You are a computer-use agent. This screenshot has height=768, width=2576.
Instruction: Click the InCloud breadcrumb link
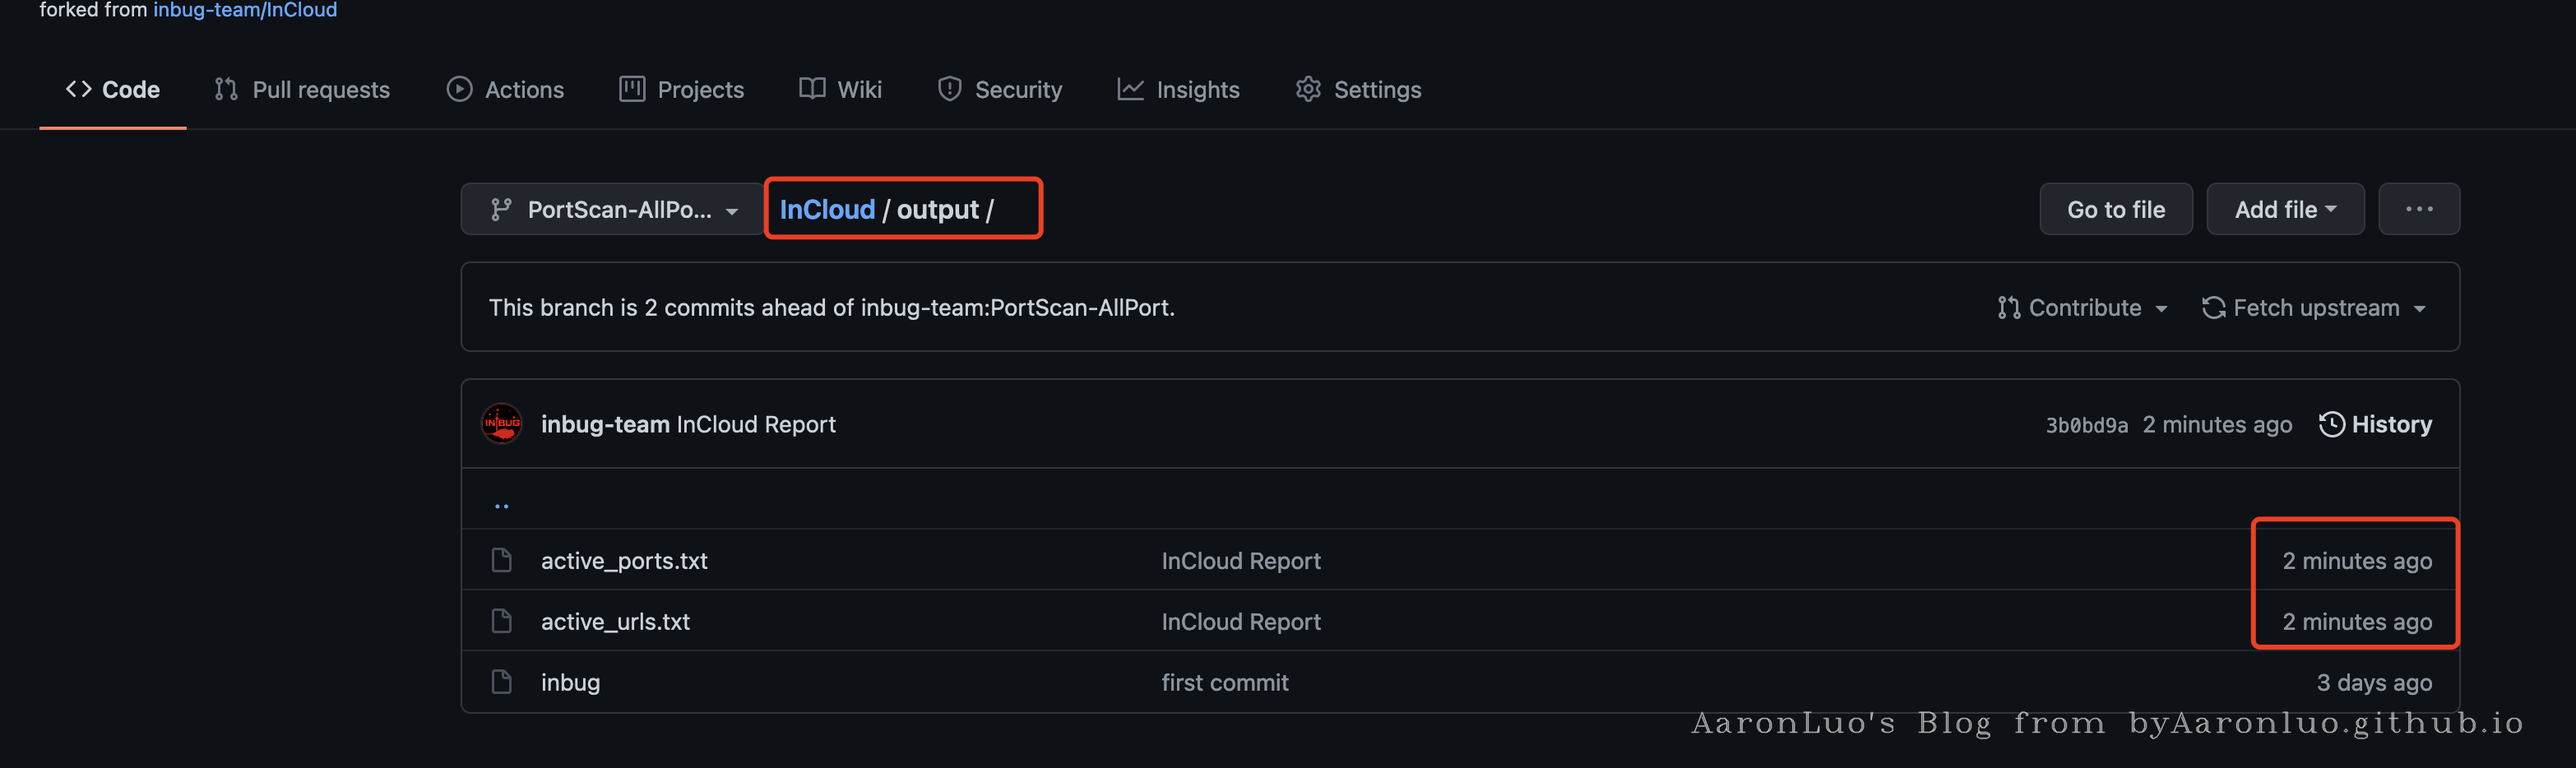pos(827,209)
